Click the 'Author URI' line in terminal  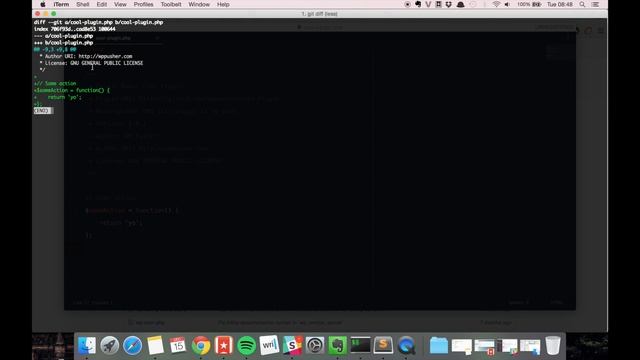pos(86,56)
